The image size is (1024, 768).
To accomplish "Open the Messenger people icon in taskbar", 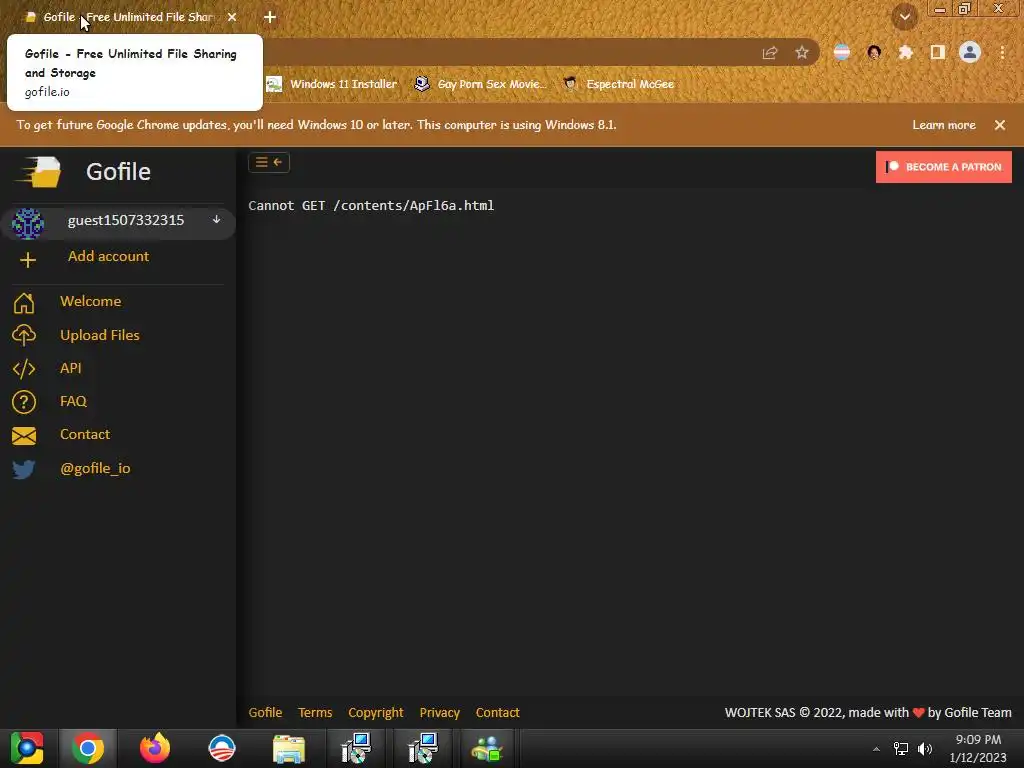I will 487,748.
